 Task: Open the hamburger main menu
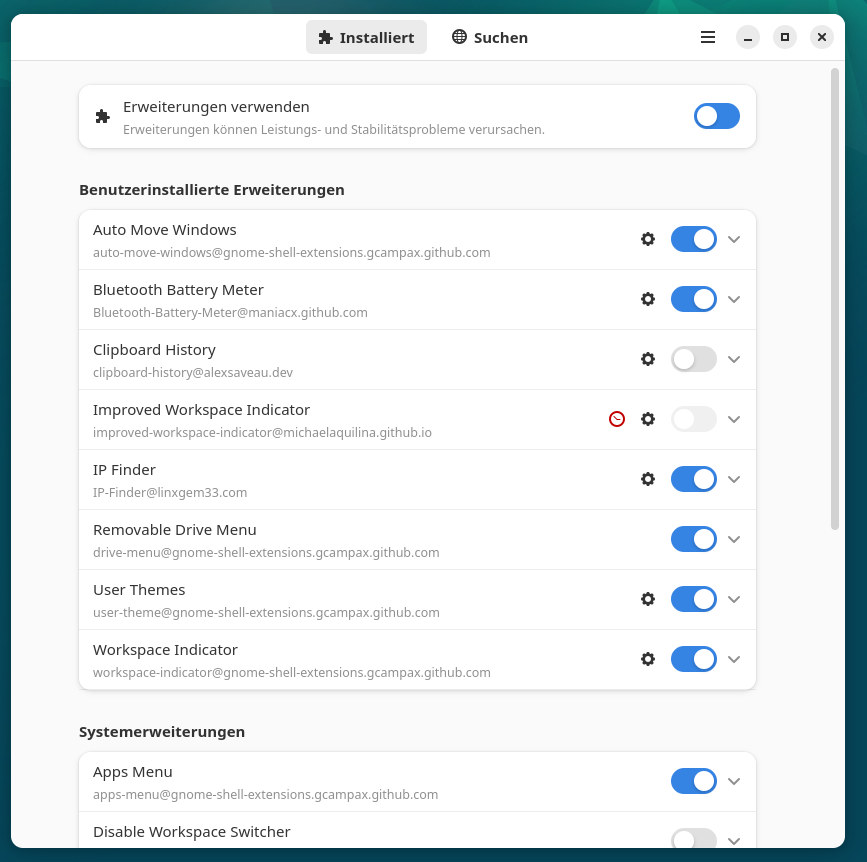click(708, 38)
